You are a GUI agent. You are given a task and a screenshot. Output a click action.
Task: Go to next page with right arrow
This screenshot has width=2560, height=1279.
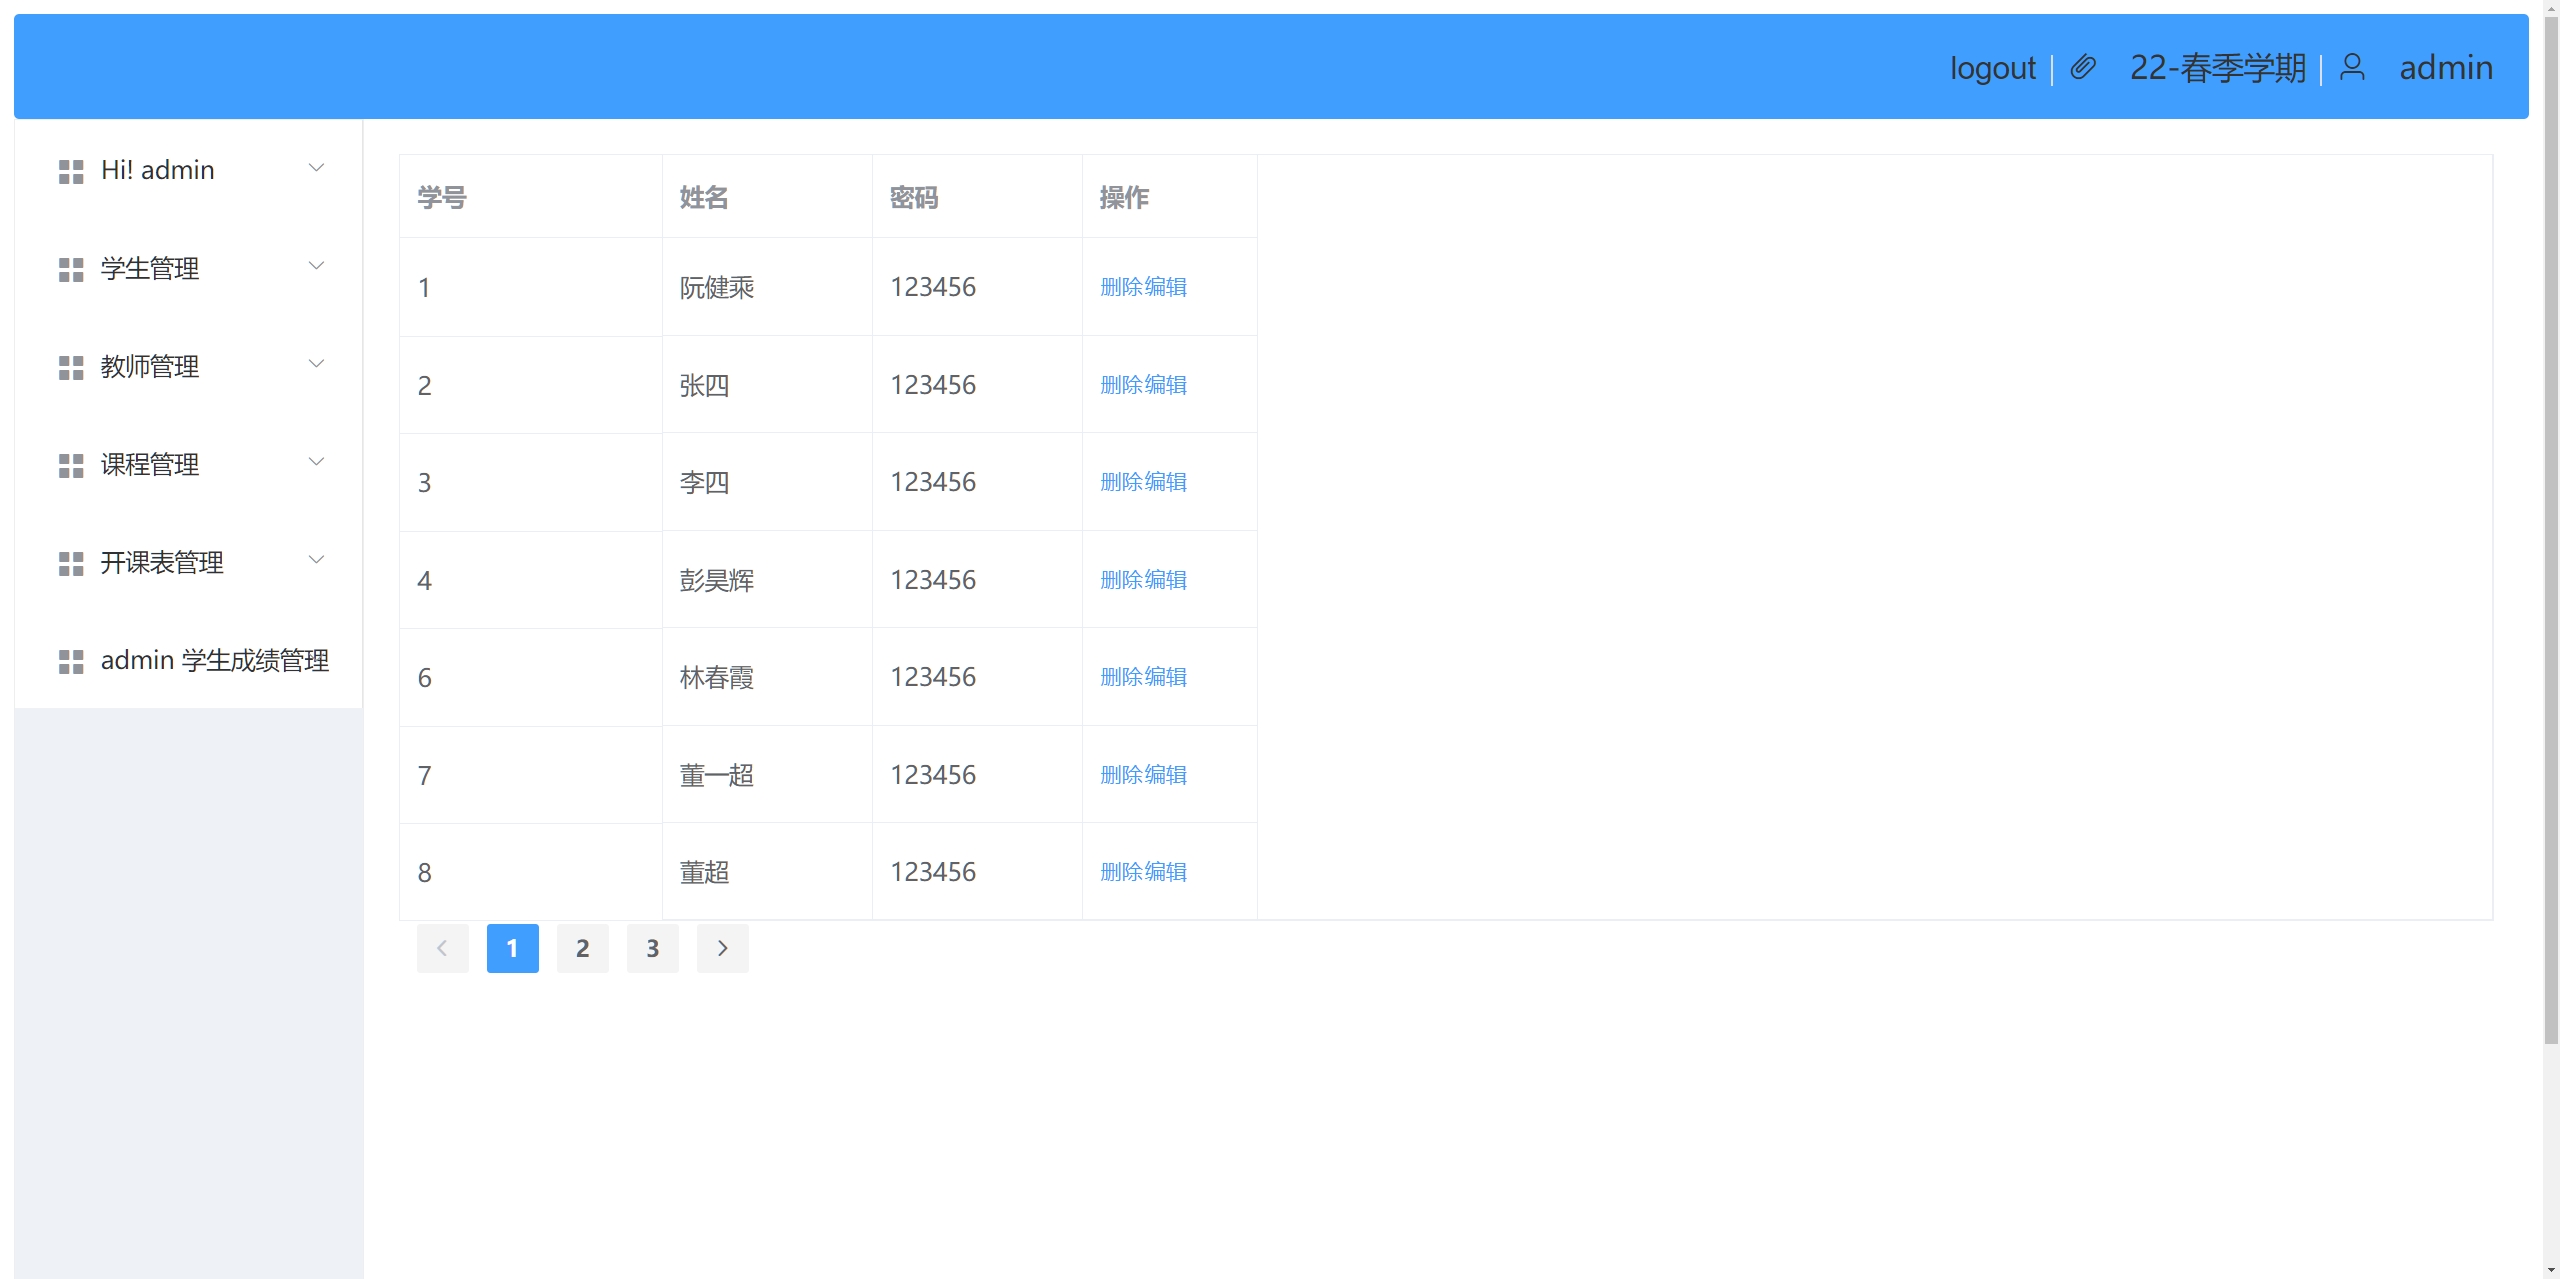723,948
